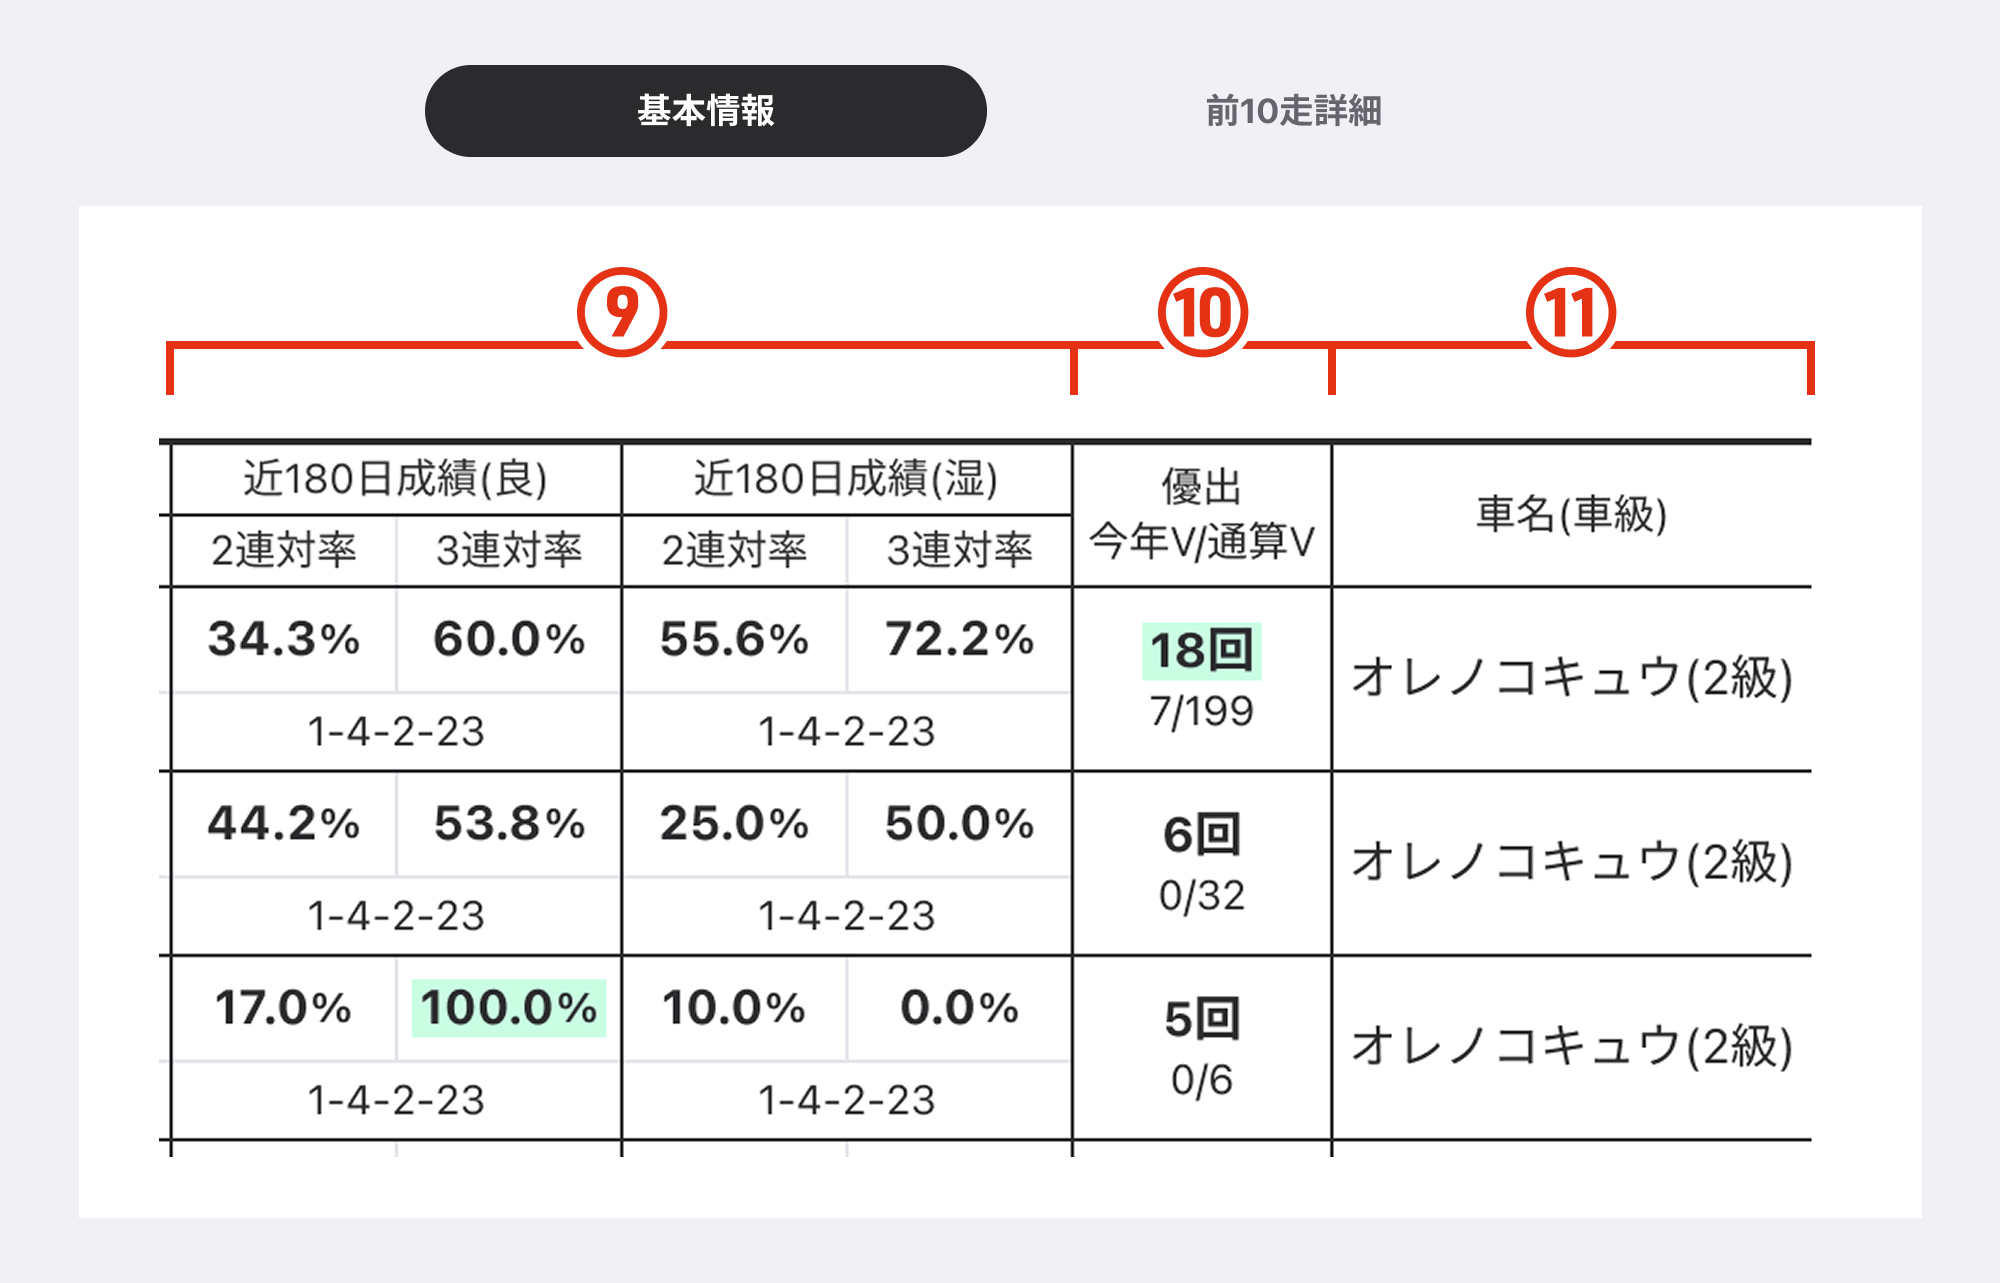Click the highlighted 100.0% cell
The height and width of the screenshot is (1283, 2000).
pyautogui.click(x=509, y=1008)
